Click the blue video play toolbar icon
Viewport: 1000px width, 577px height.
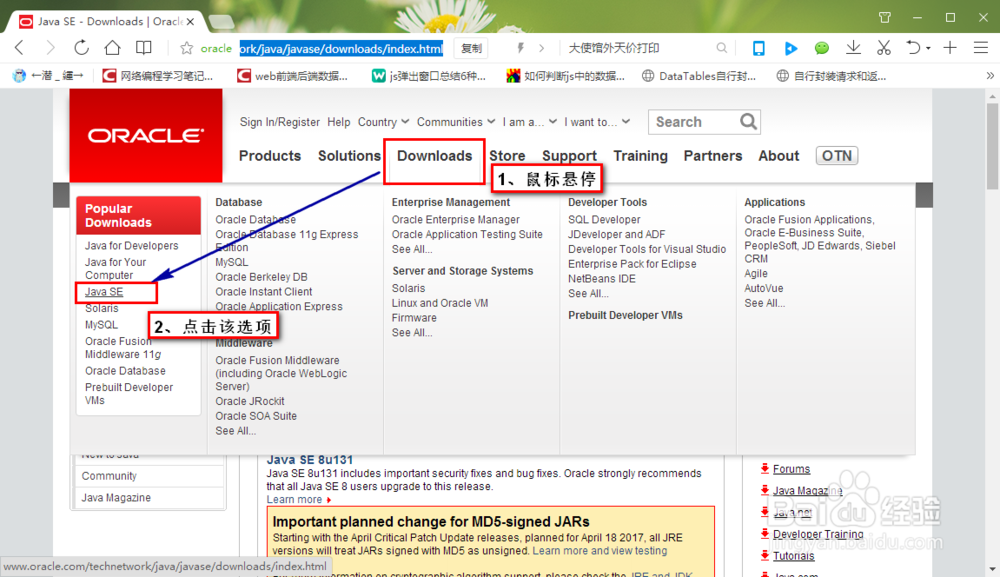[791, 48]
